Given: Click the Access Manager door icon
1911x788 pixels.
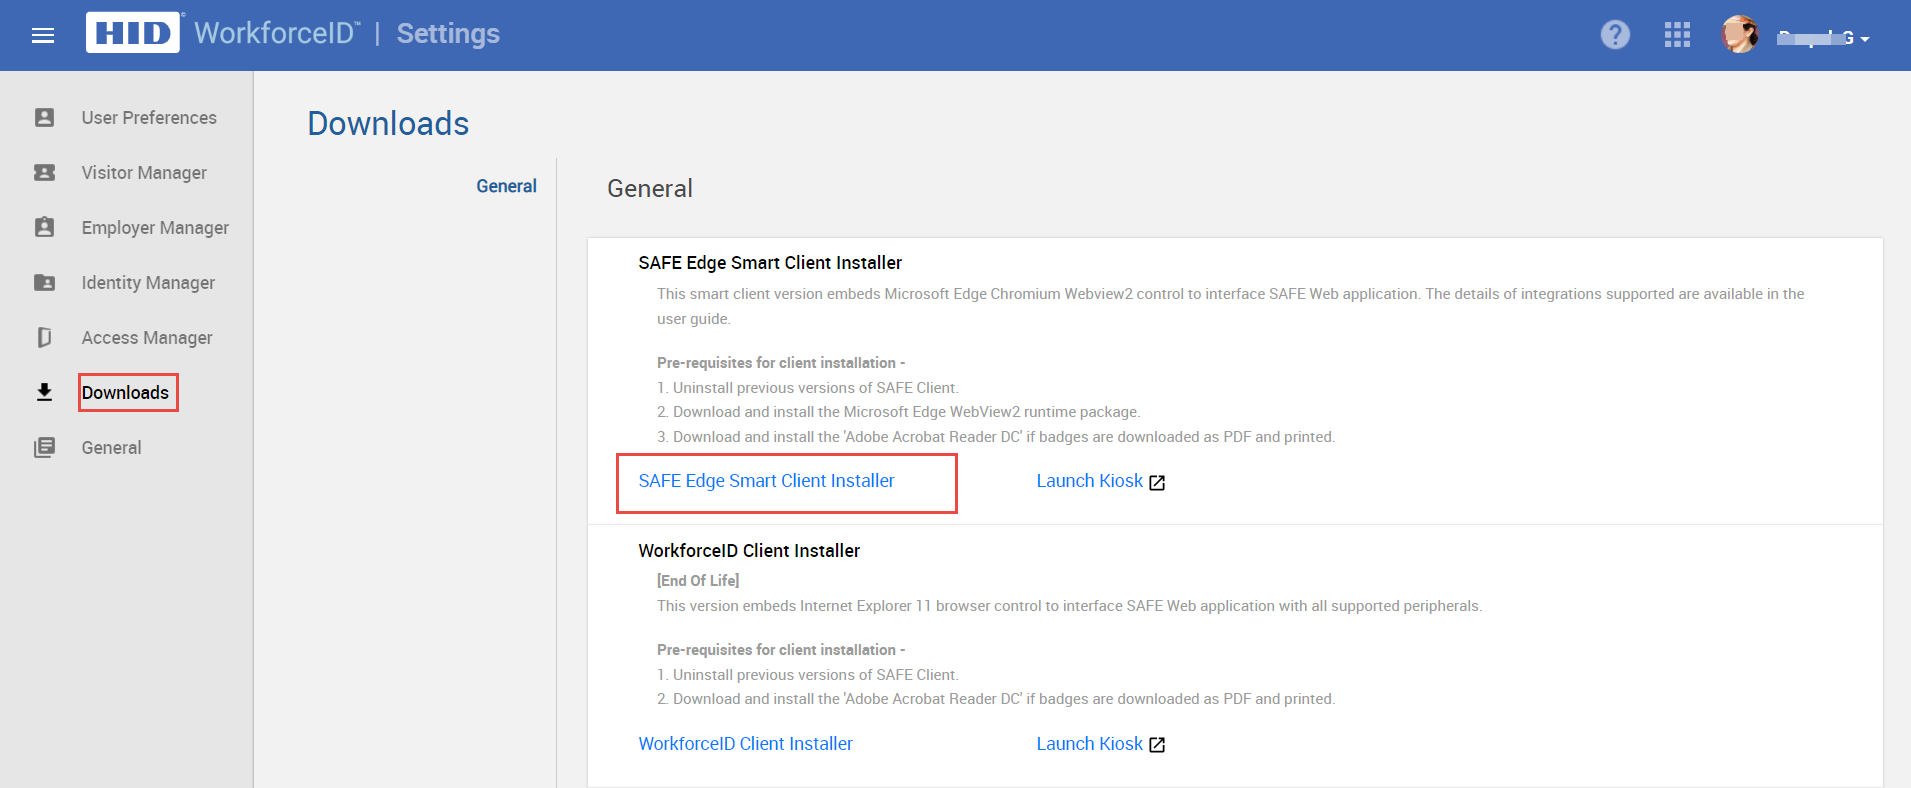Looking at the screenshot, I should click(44, 338).
